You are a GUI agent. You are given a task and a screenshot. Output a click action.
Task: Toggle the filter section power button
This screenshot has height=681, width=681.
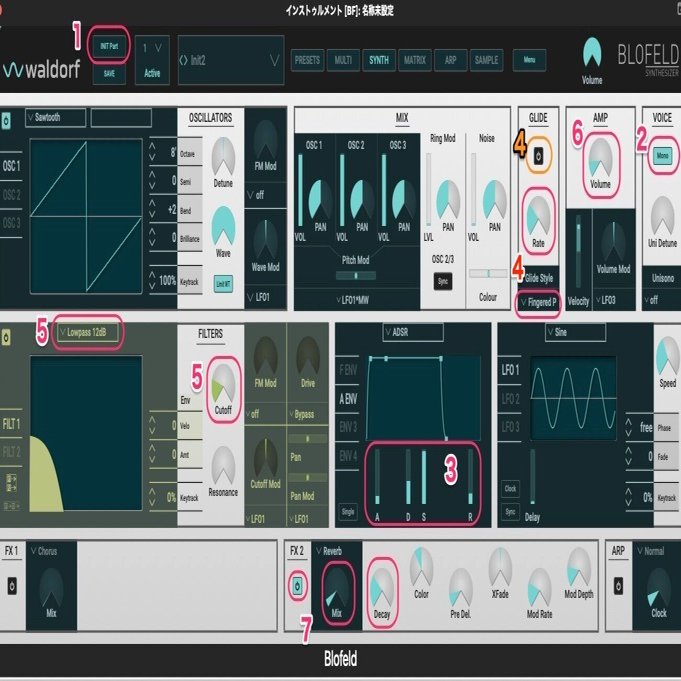click(x=6, y=337)
